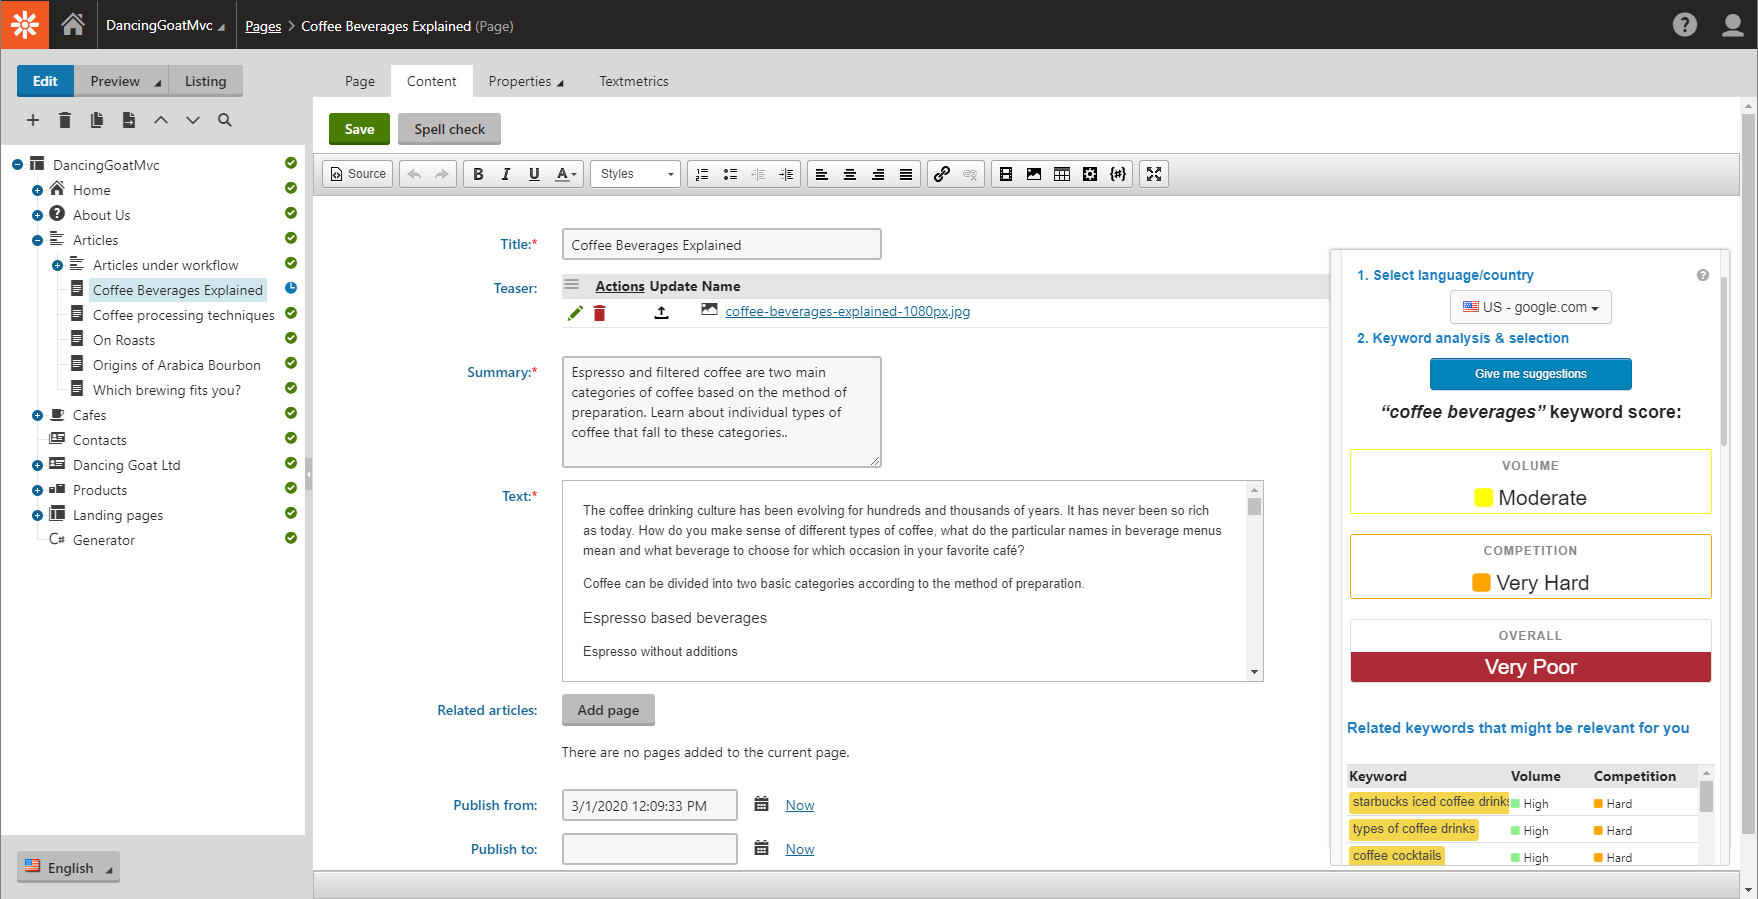This screenshot has width=1758, height=899.
Task: Justify the text
Action: [x=906, y=174]
